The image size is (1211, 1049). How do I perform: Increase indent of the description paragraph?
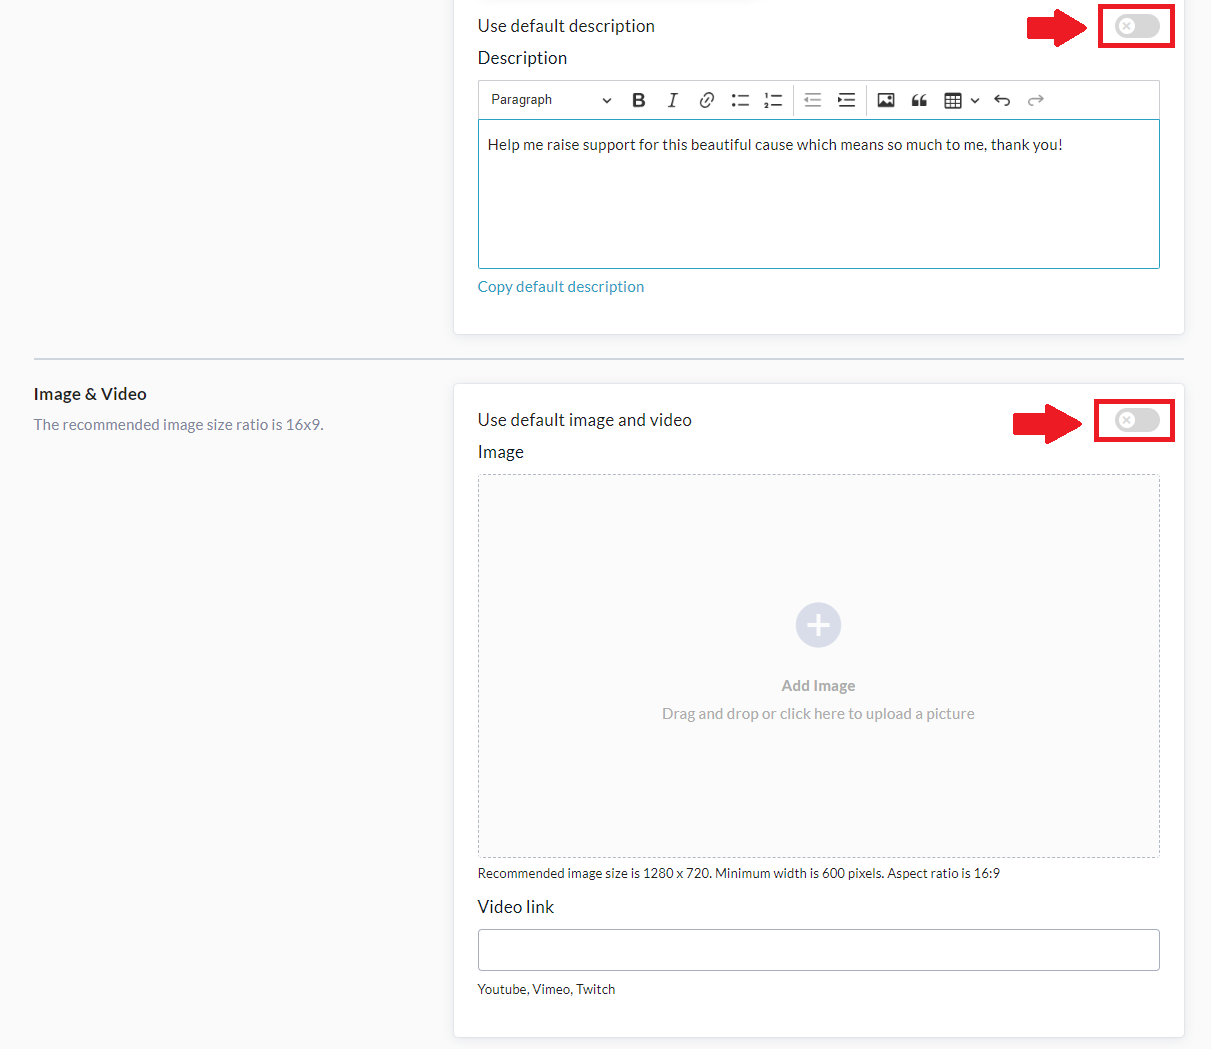click(x=846, y=100)
